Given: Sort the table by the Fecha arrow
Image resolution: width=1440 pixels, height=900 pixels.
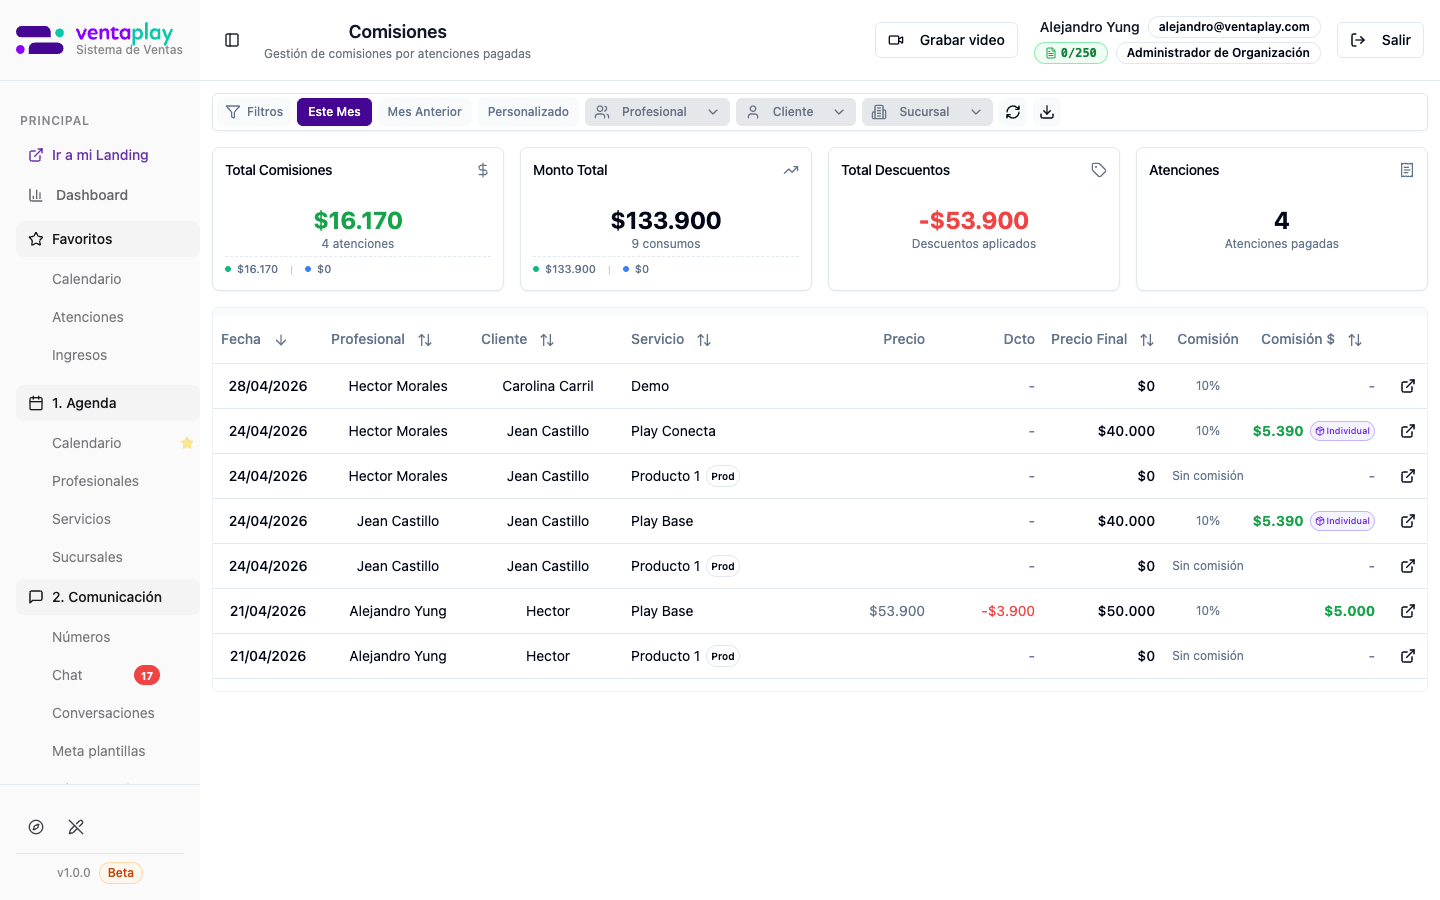Looking at the screenshot, I should [x=281, y=340].
